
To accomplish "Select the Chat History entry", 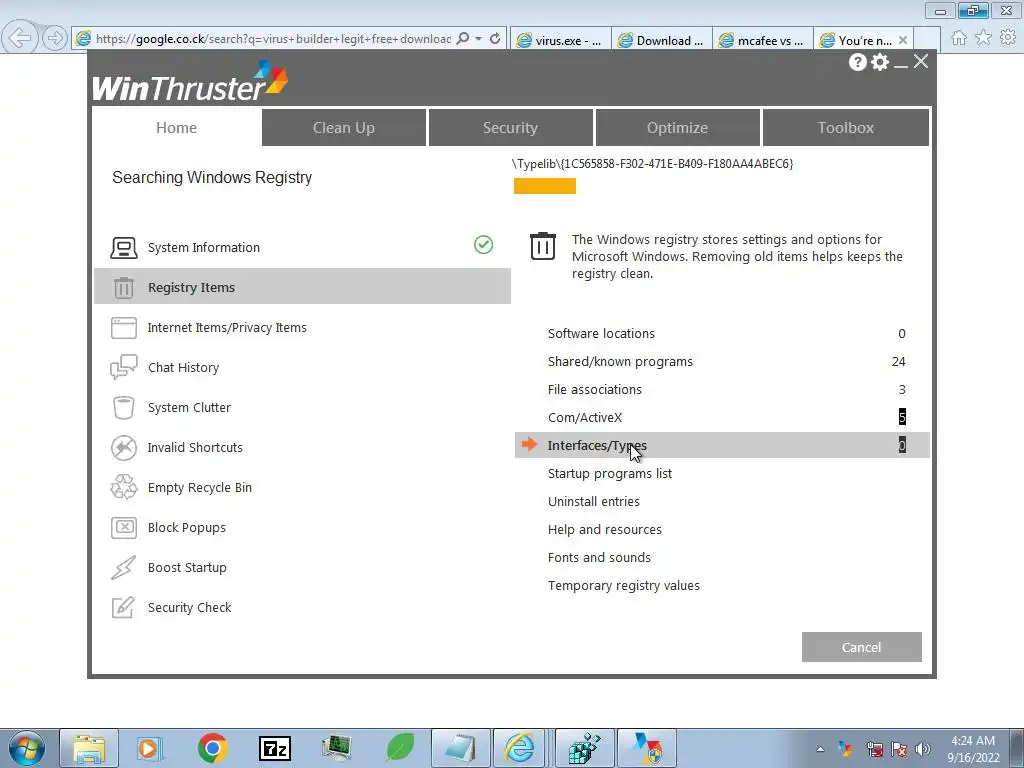I will 302,368.
